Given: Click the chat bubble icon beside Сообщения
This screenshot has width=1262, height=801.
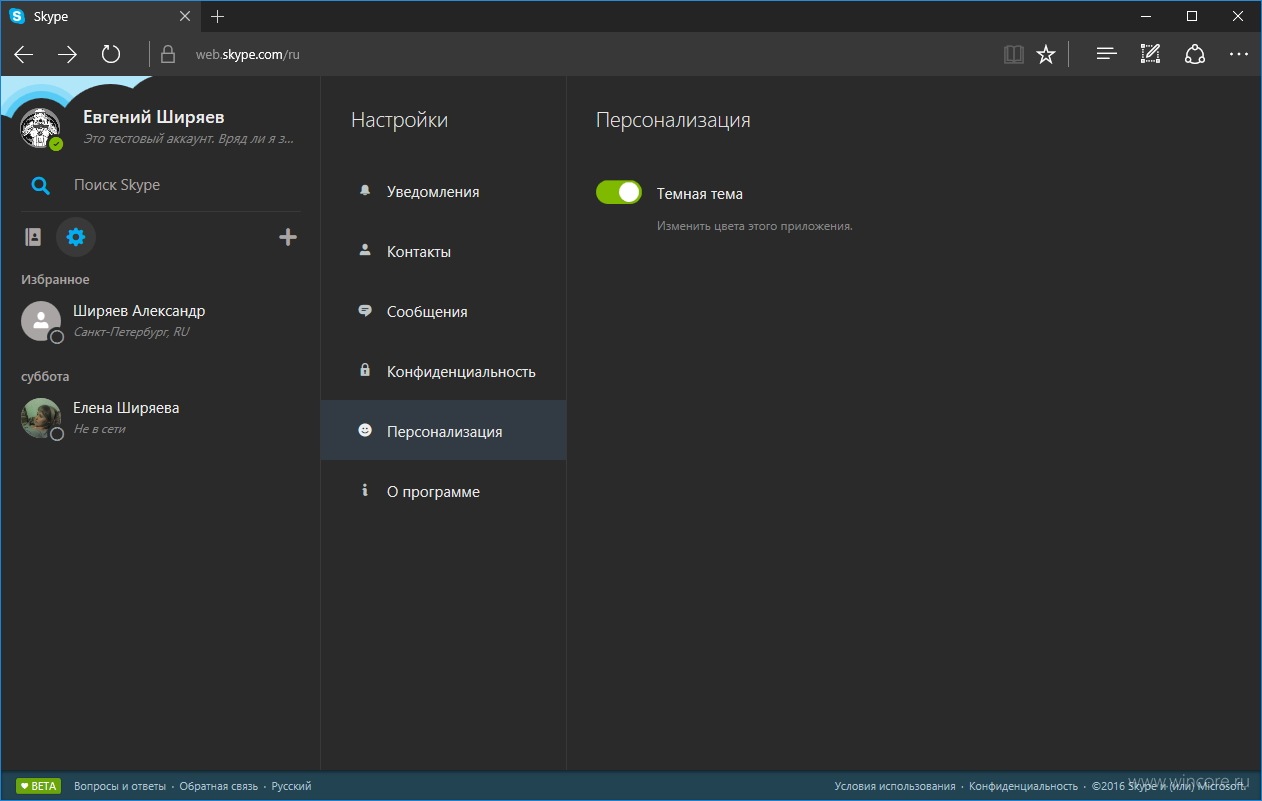Looking at the screenshot, I should tap(365, 310).
